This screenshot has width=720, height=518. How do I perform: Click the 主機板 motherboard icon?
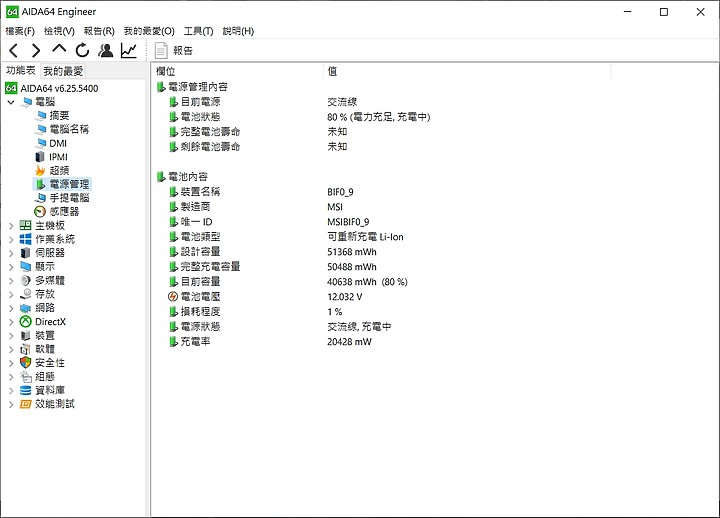point(26,225)
